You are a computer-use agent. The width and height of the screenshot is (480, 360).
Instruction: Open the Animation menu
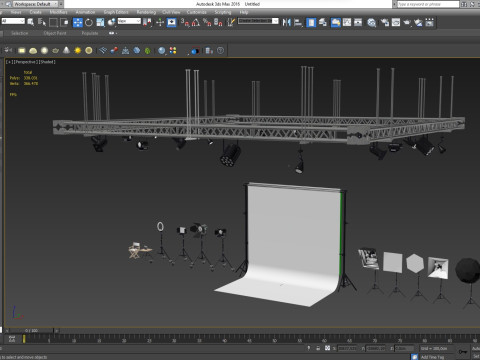point(85,12)
